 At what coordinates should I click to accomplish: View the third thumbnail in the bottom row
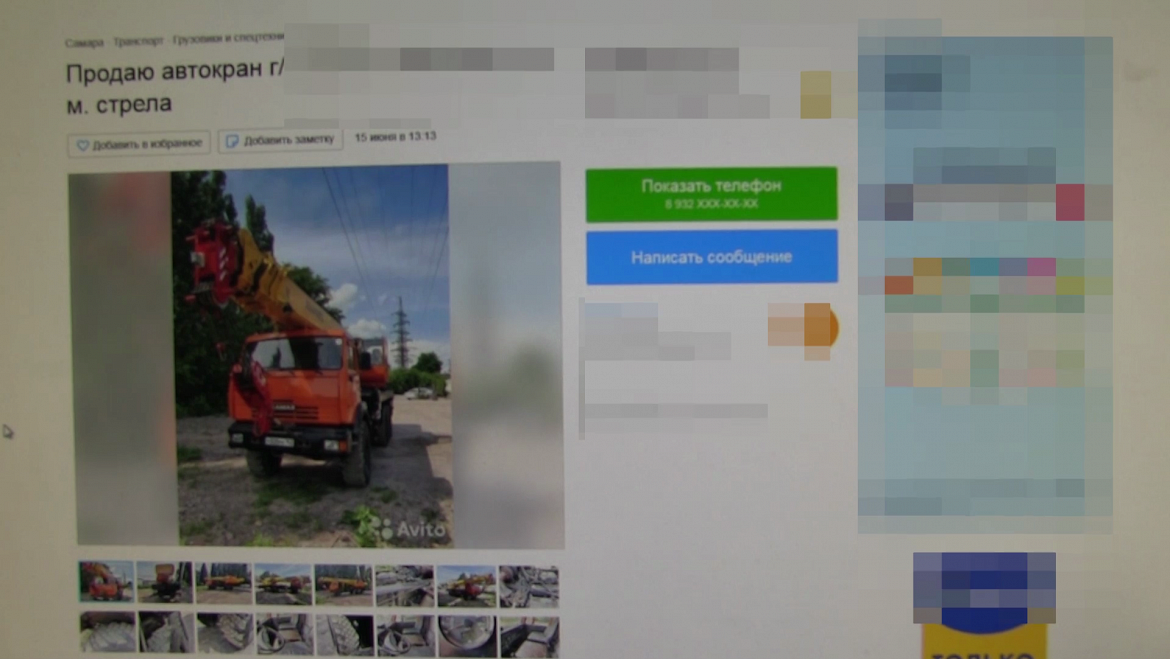coord(225,634)
